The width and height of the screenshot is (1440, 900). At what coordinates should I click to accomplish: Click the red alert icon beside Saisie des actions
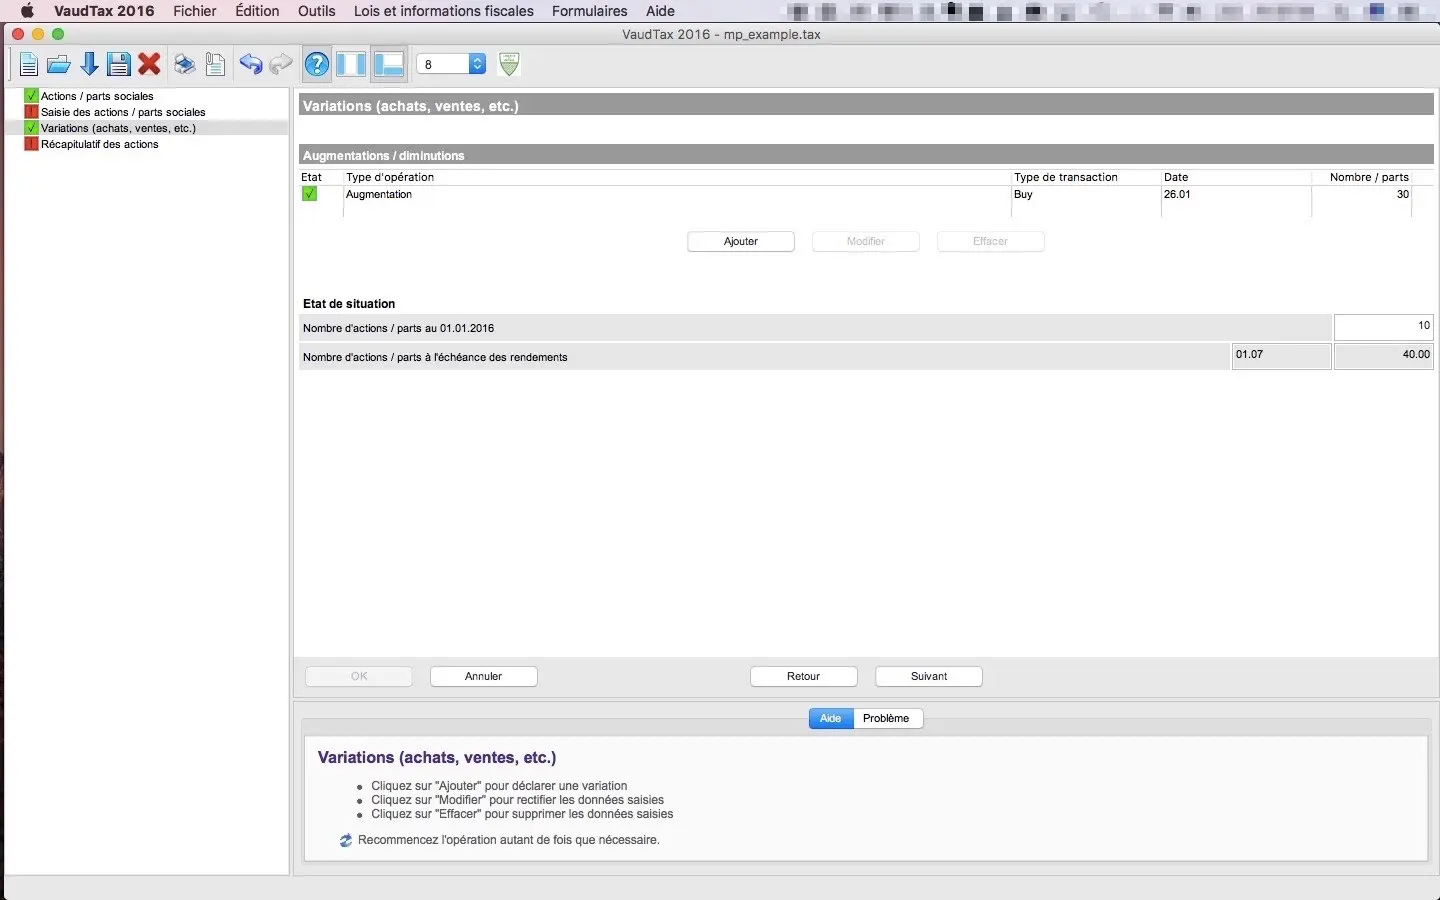(x=31, y=112)
